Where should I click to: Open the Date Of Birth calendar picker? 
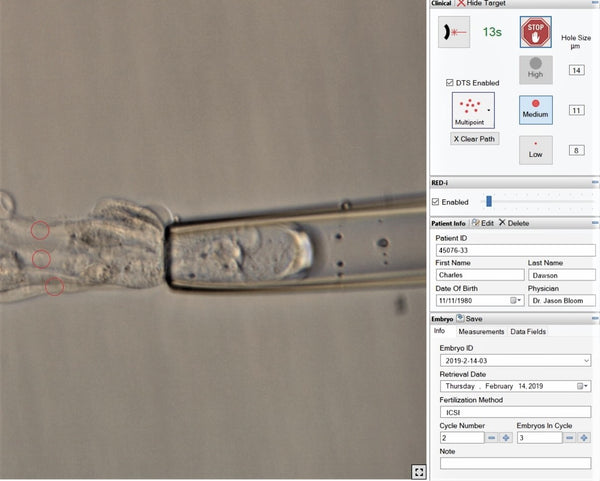[516, 300]
